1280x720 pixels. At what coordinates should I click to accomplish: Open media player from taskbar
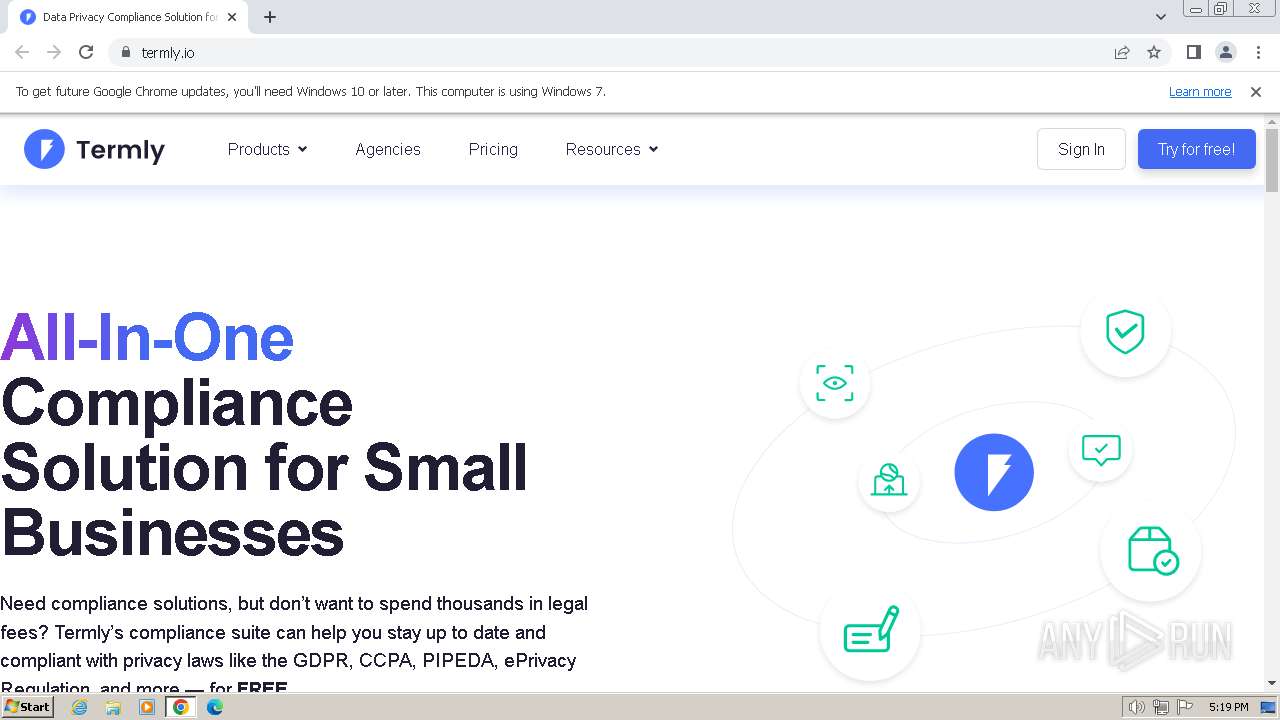[x=147, y=707]
